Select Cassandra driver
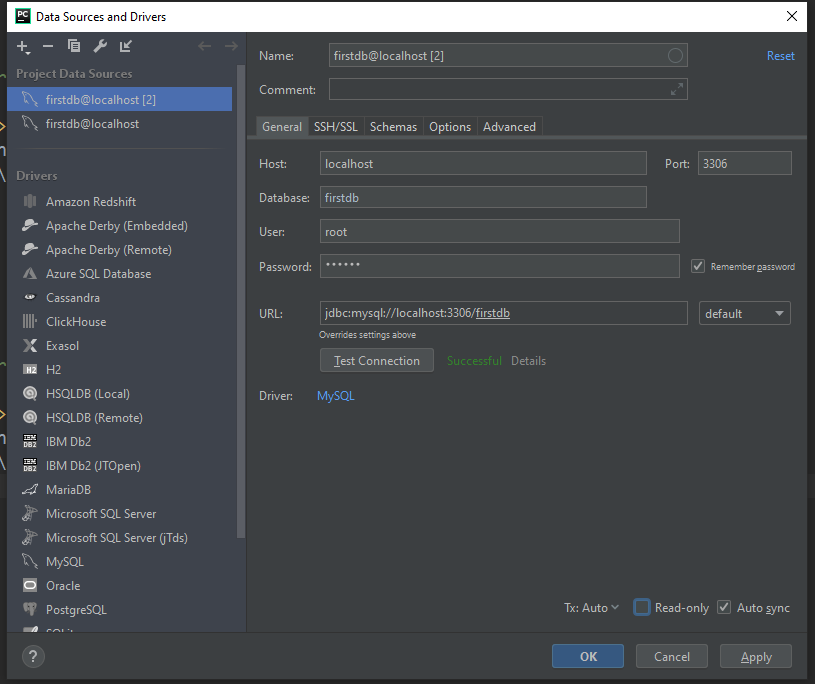Screen dimensions: 815x684 (x=120, y=297)
